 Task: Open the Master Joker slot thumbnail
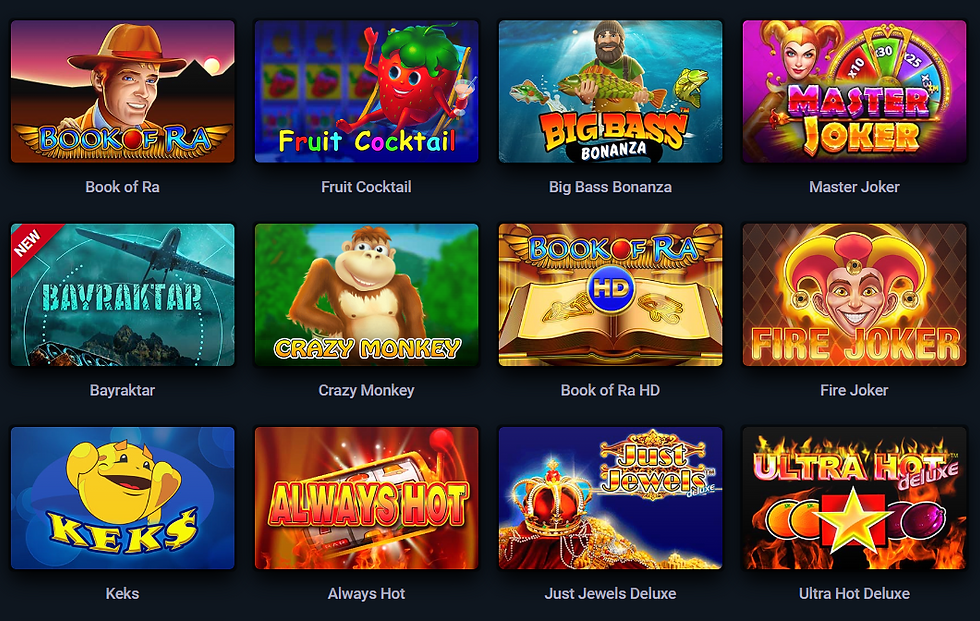coord(854,91)
